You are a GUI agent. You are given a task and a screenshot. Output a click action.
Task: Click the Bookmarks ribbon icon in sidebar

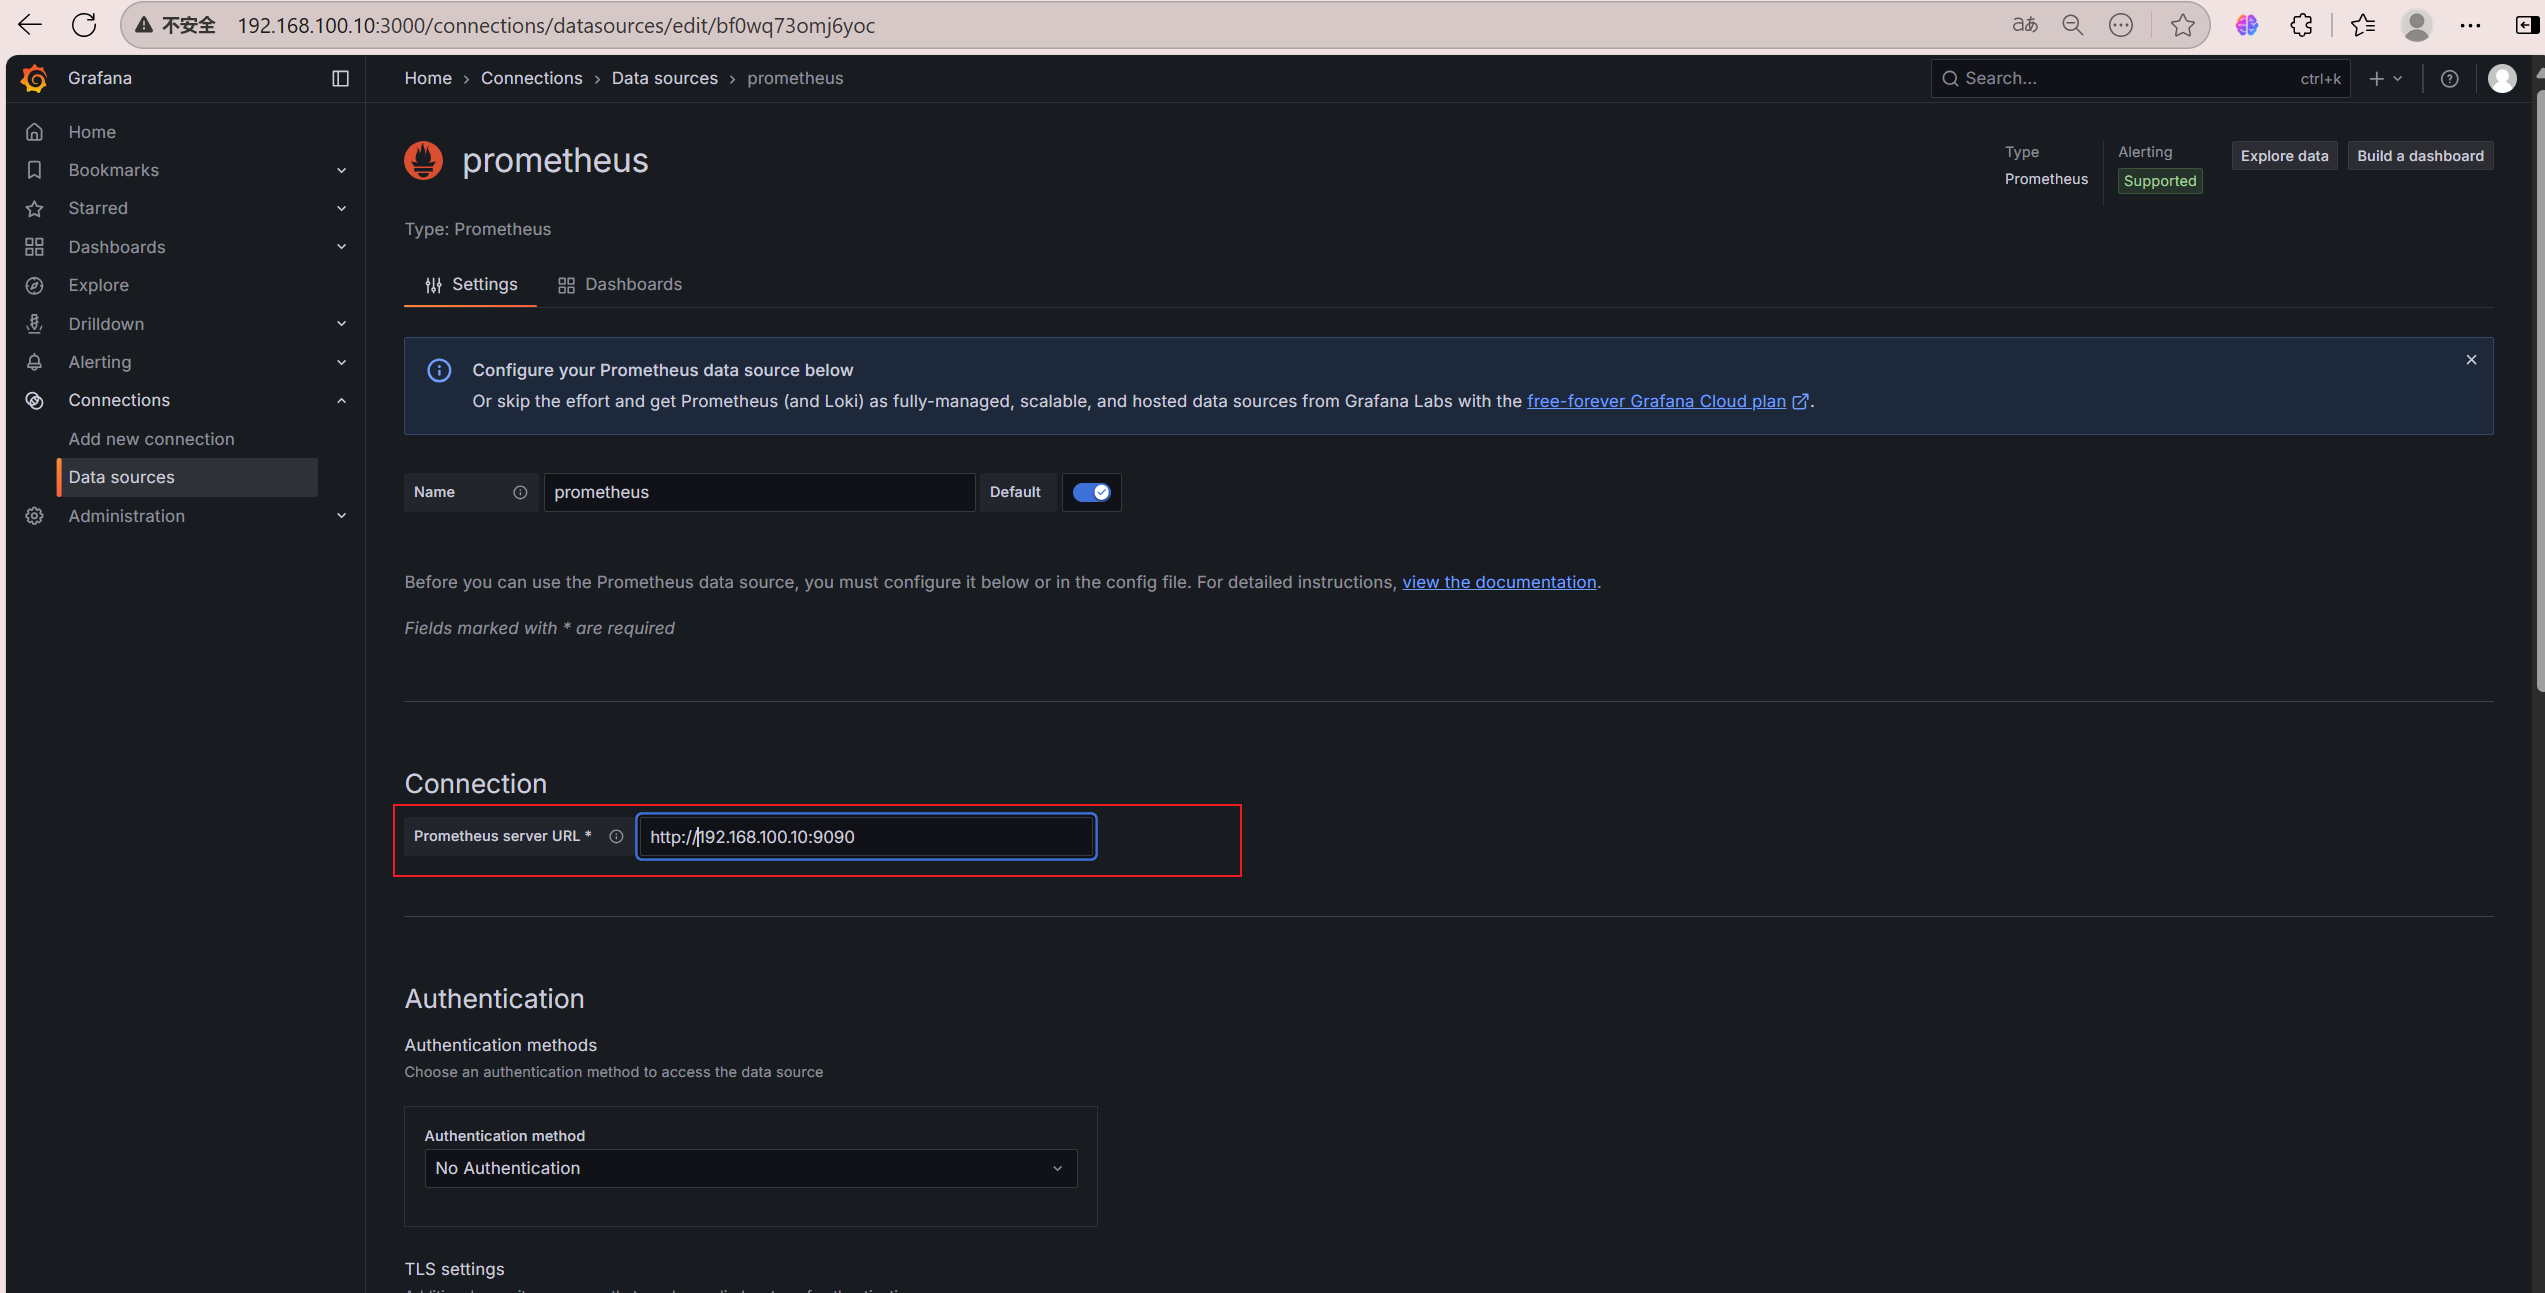point(34,170)
